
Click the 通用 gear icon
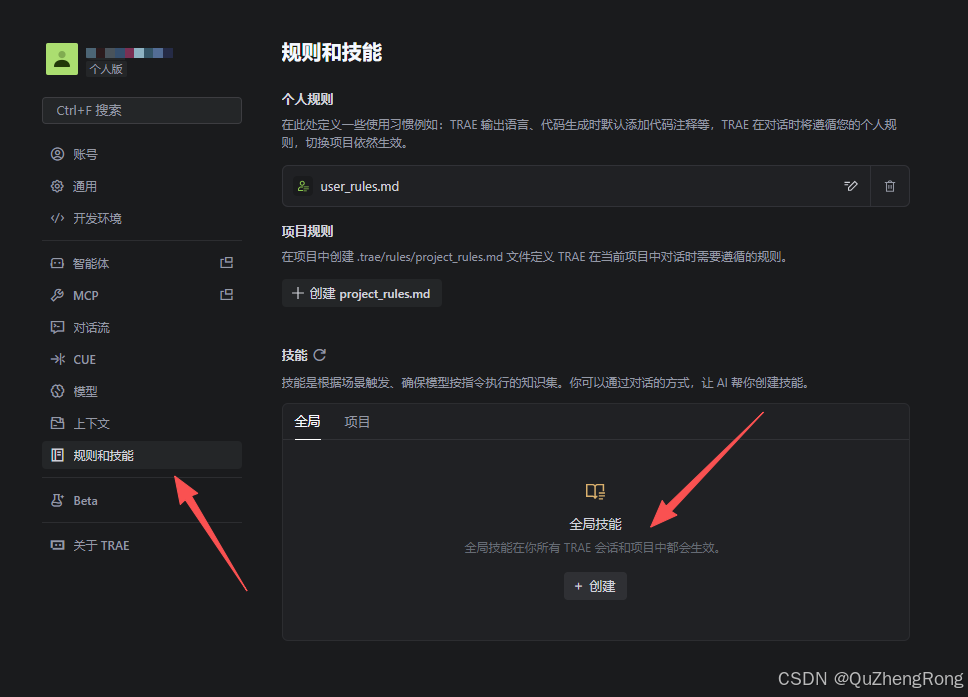[57, 186]
